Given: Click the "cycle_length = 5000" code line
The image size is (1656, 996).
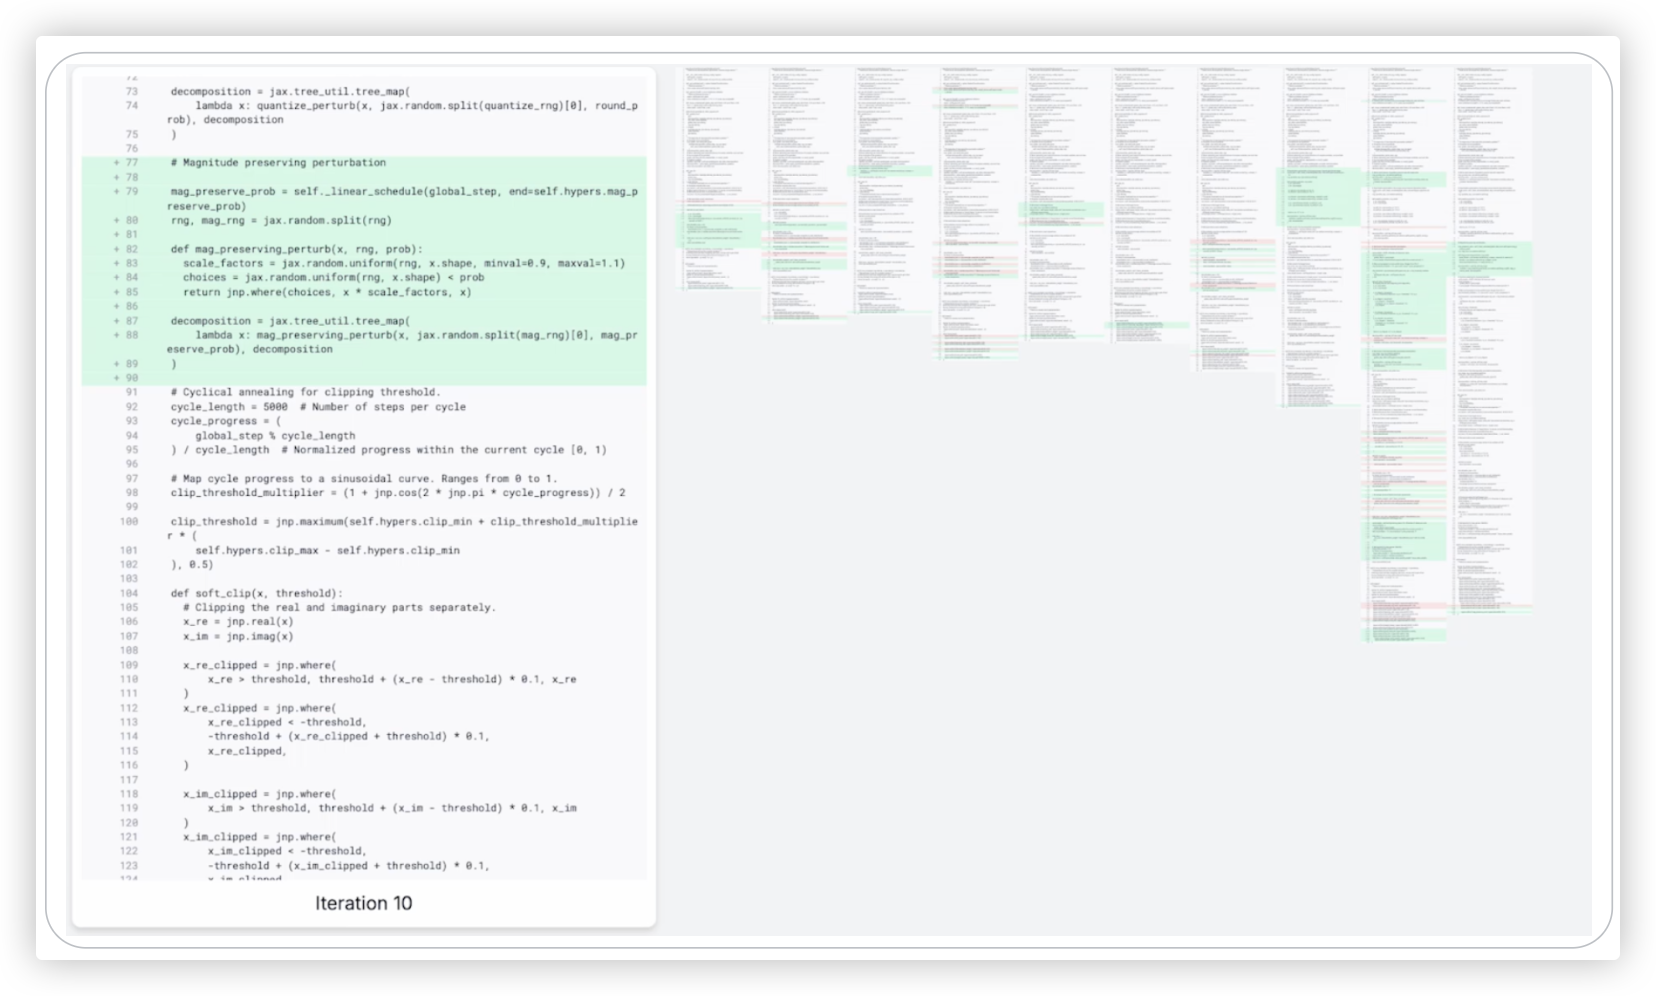Looking at the screenshot, I should (229, 407).
